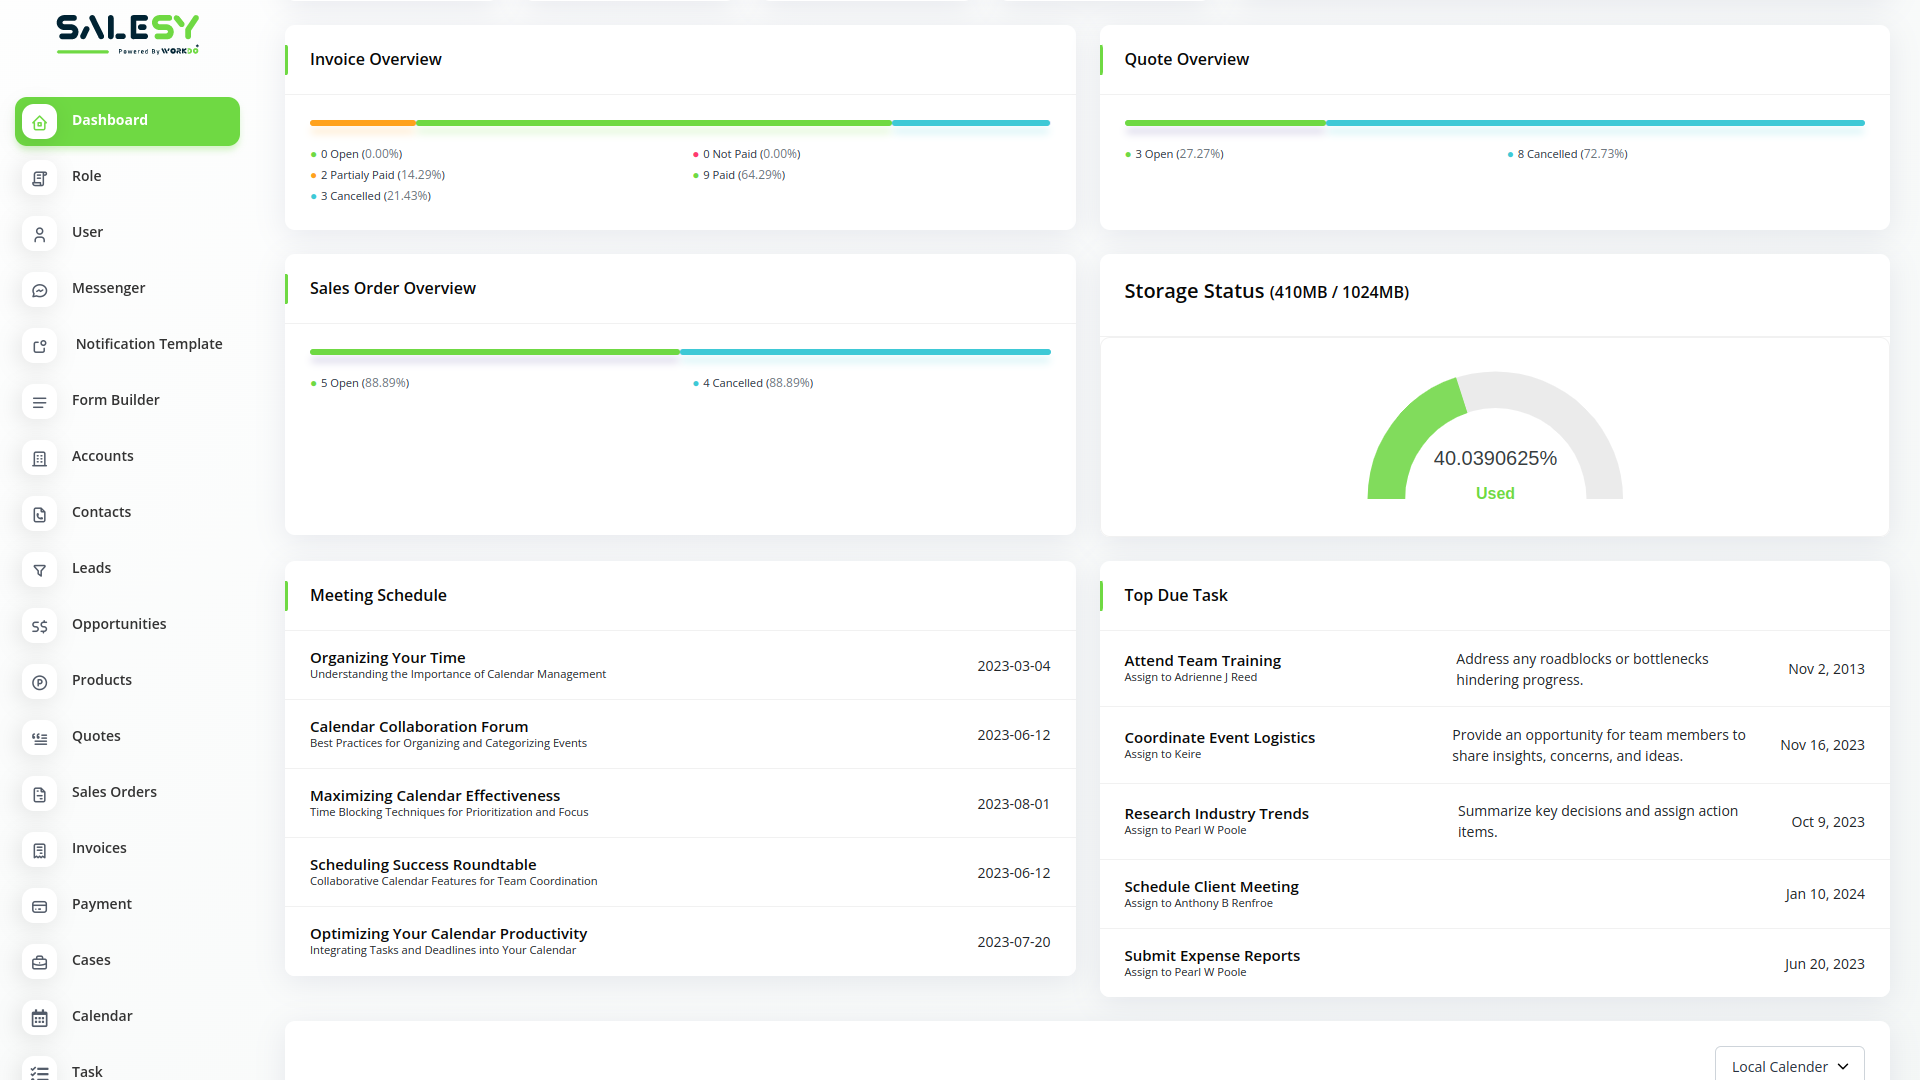The height and width of the screenshot is (1080, 1920).
Task: Click the User person icon
Action: coord(40,234)
